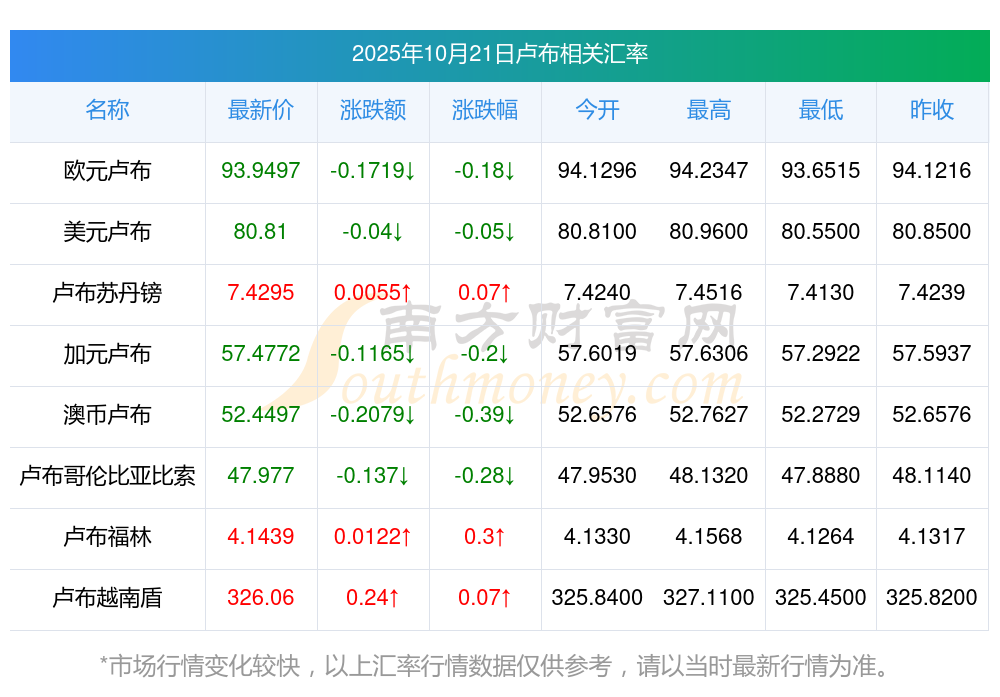Click previous close 80.8500
The width and height of the screenshot is (1000, 697).
tap(932, 231)
